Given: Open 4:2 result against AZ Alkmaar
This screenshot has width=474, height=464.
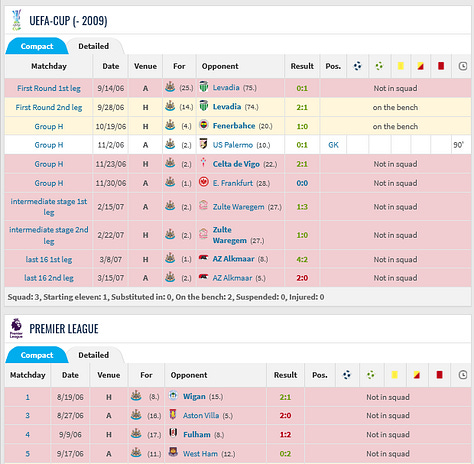Looking at the screenshot, I should tap(302, 259).
